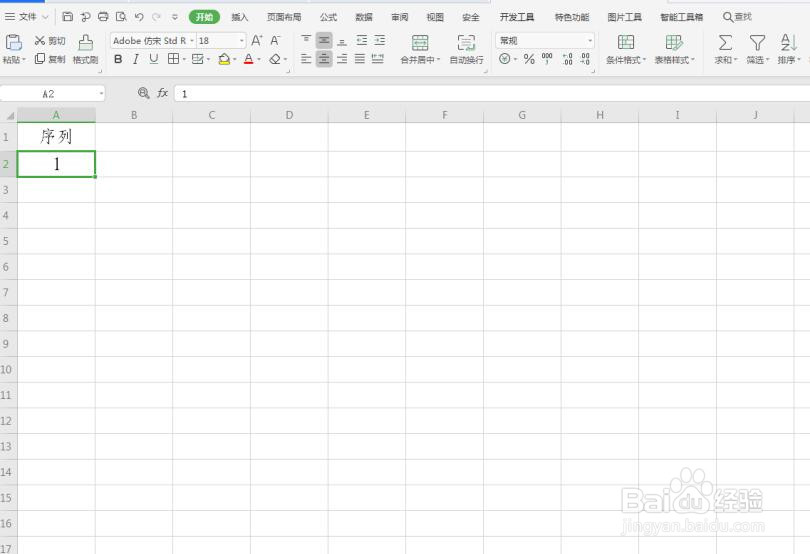Click the Merge and Center (合并居中) icon
Screen dimensions: 810x554
point(420,42)
